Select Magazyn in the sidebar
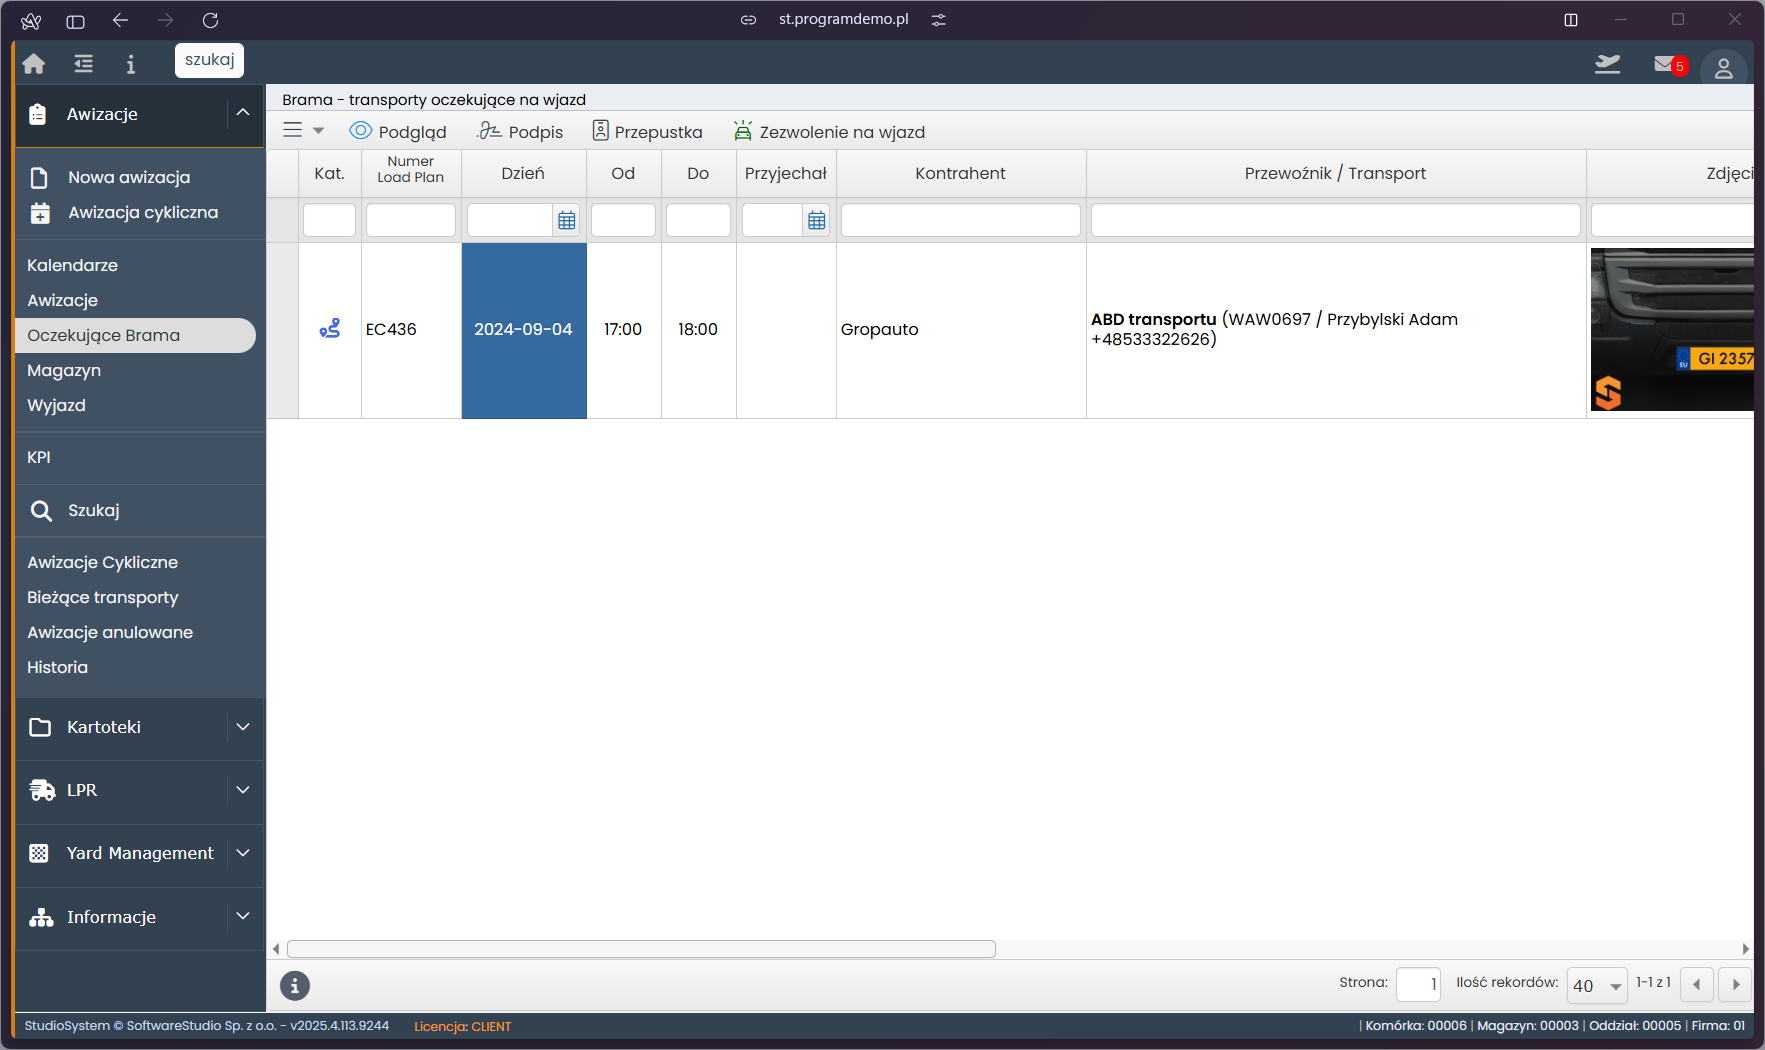The image size is (1765, 1050). click(64, 370)
